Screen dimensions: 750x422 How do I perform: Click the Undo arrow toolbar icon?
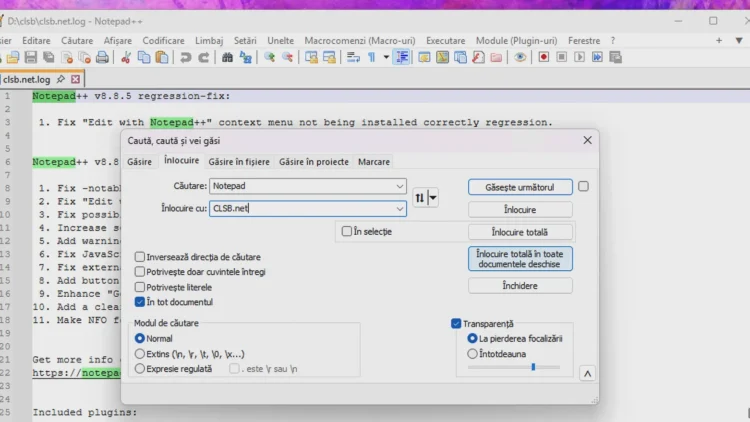[x=186, y=58]
